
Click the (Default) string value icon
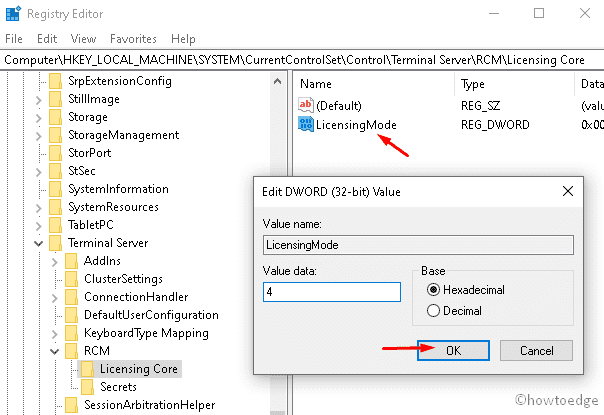[307, 105]
